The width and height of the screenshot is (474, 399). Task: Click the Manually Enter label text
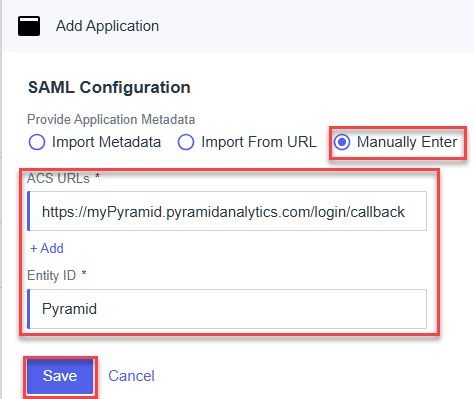(x=407, y=142)
